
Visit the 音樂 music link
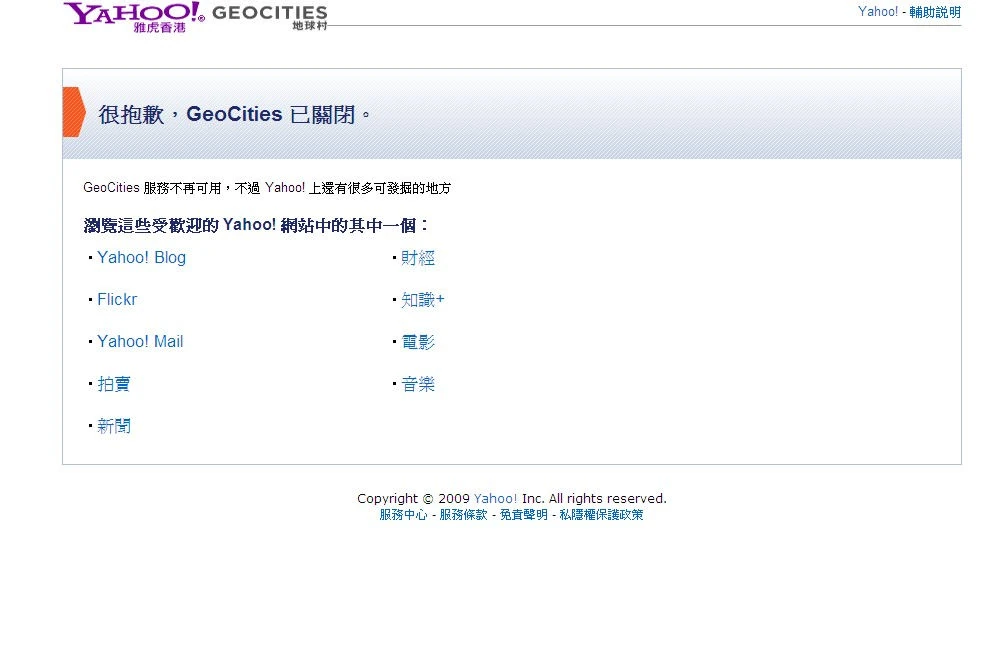click(x=417, y=384)
